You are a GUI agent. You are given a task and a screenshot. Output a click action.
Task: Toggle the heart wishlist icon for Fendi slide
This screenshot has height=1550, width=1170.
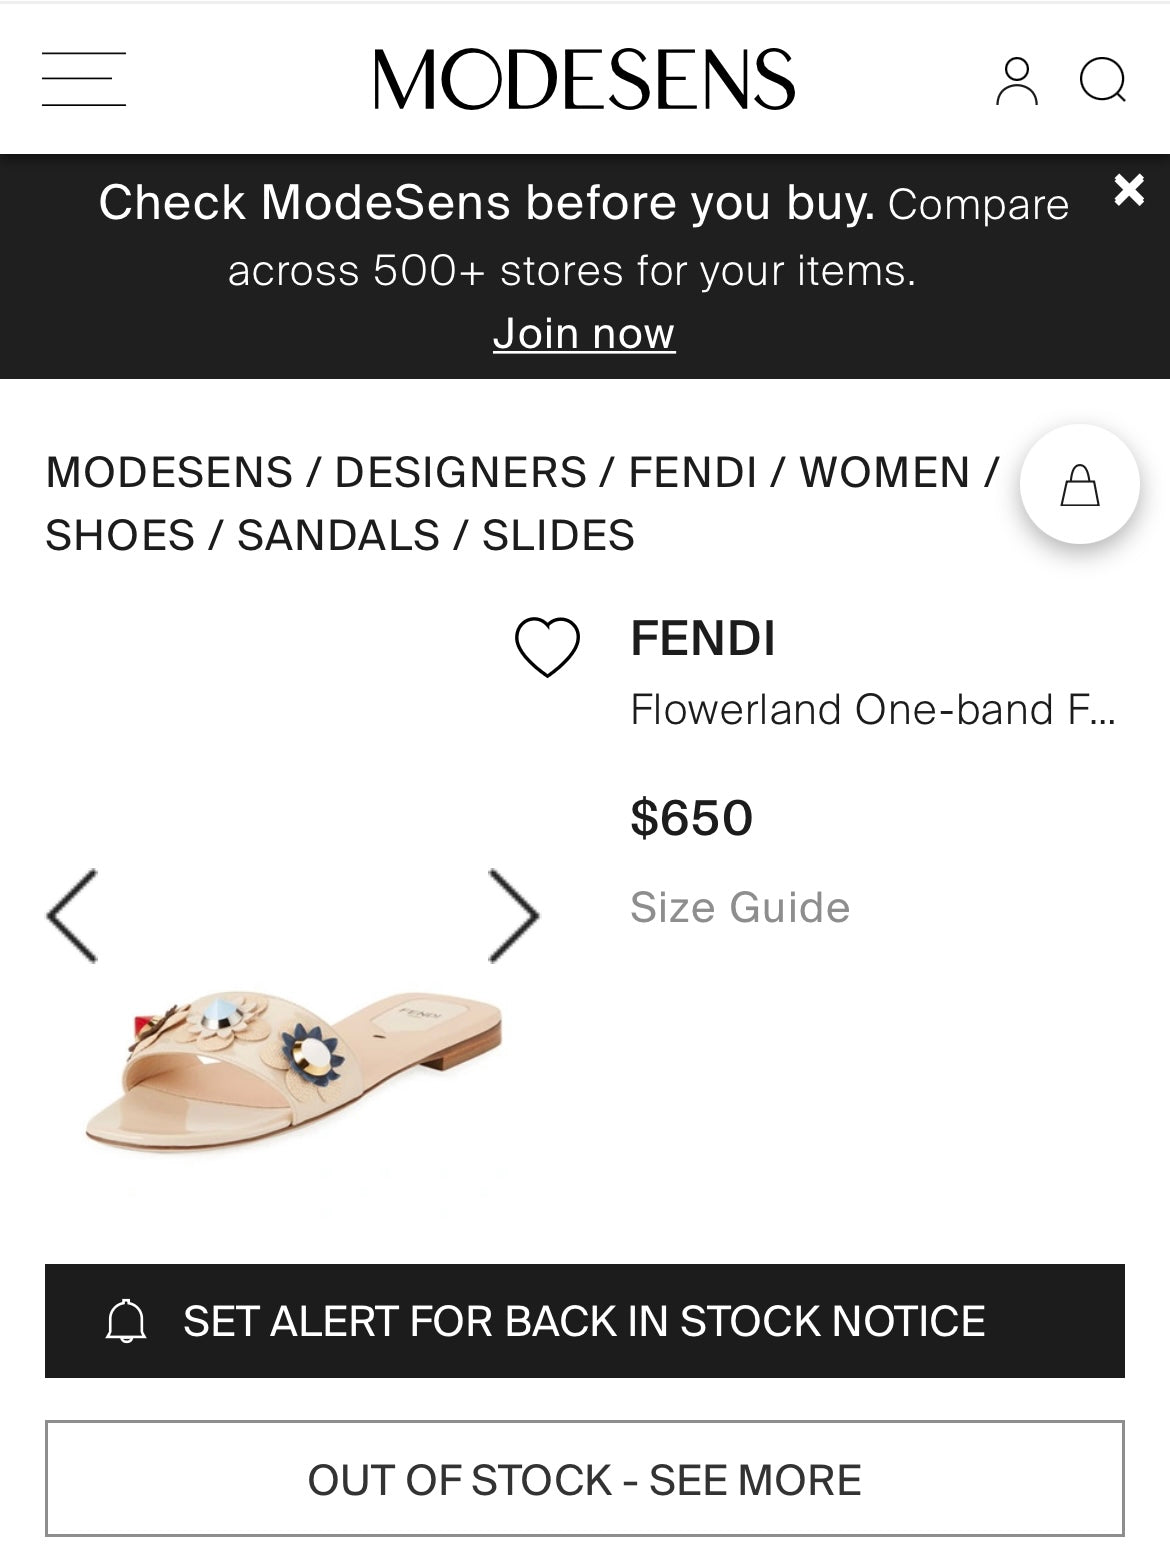(x=547, y=646)
